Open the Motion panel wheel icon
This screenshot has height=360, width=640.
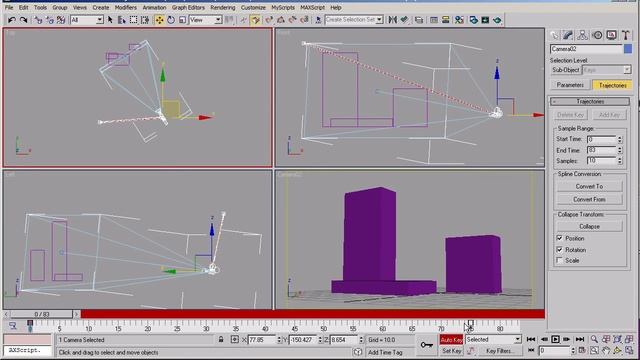(x=597, y=36)
